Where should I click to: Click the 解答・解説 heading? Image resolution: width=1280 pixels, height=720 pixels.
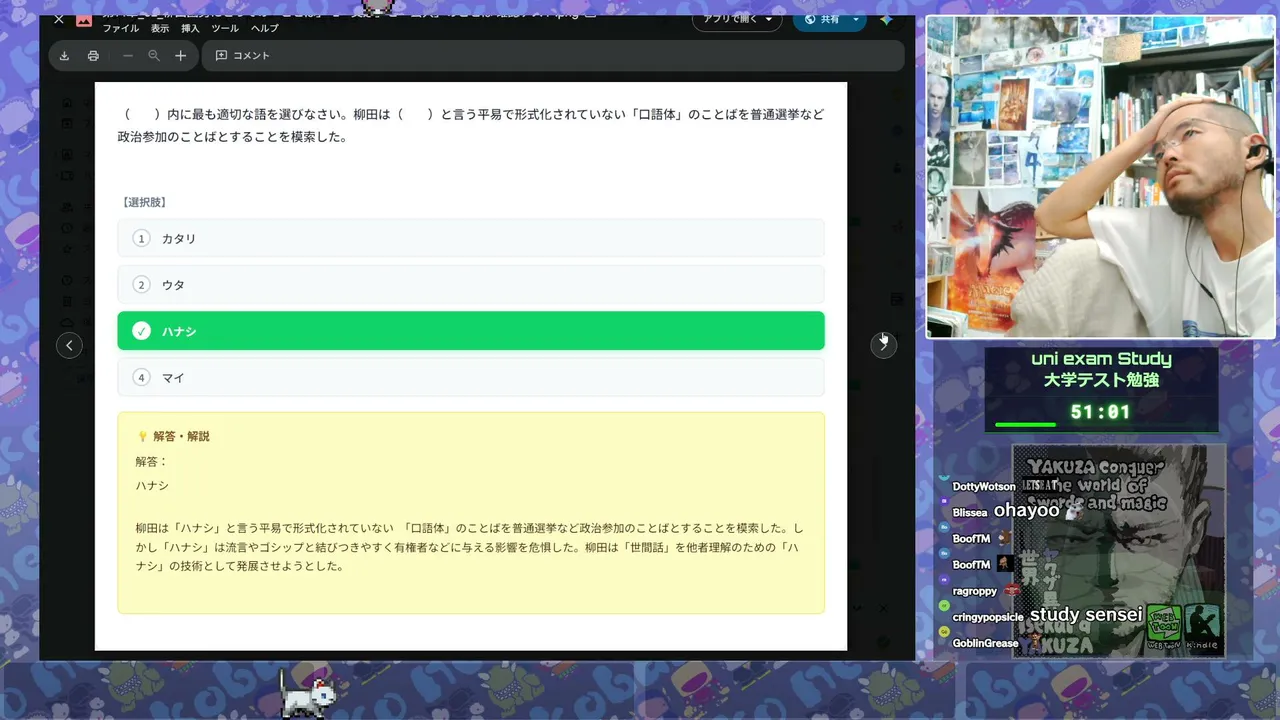pyautogui.click(x=181, y=436)
